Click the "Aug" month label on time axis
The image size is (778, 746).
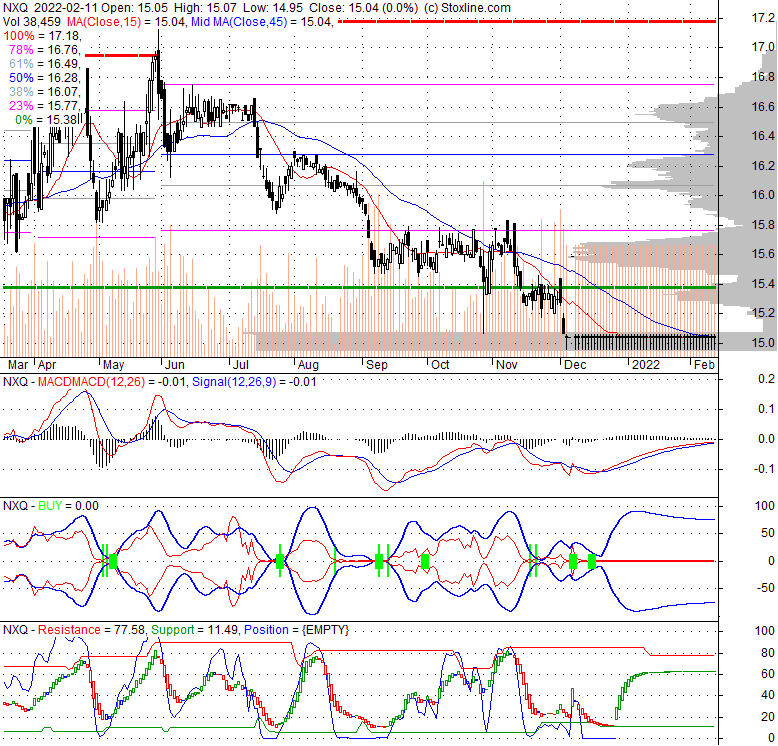coord(308,365)
